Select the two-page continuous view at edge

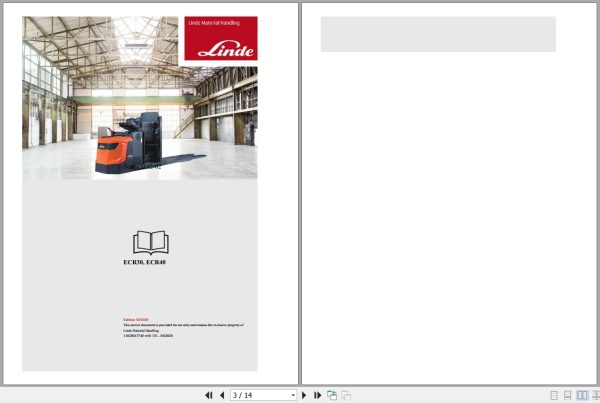coord(596,395)
